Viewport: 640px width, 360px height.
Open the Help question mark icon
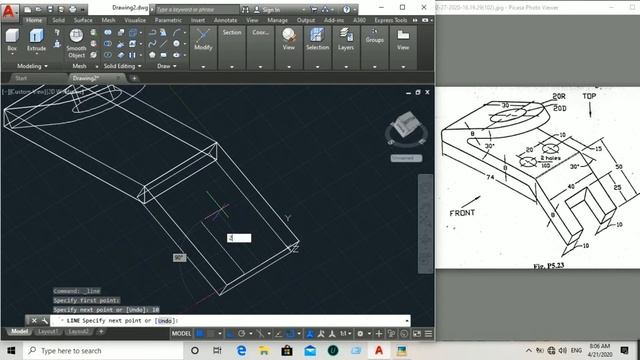point(347,9)
